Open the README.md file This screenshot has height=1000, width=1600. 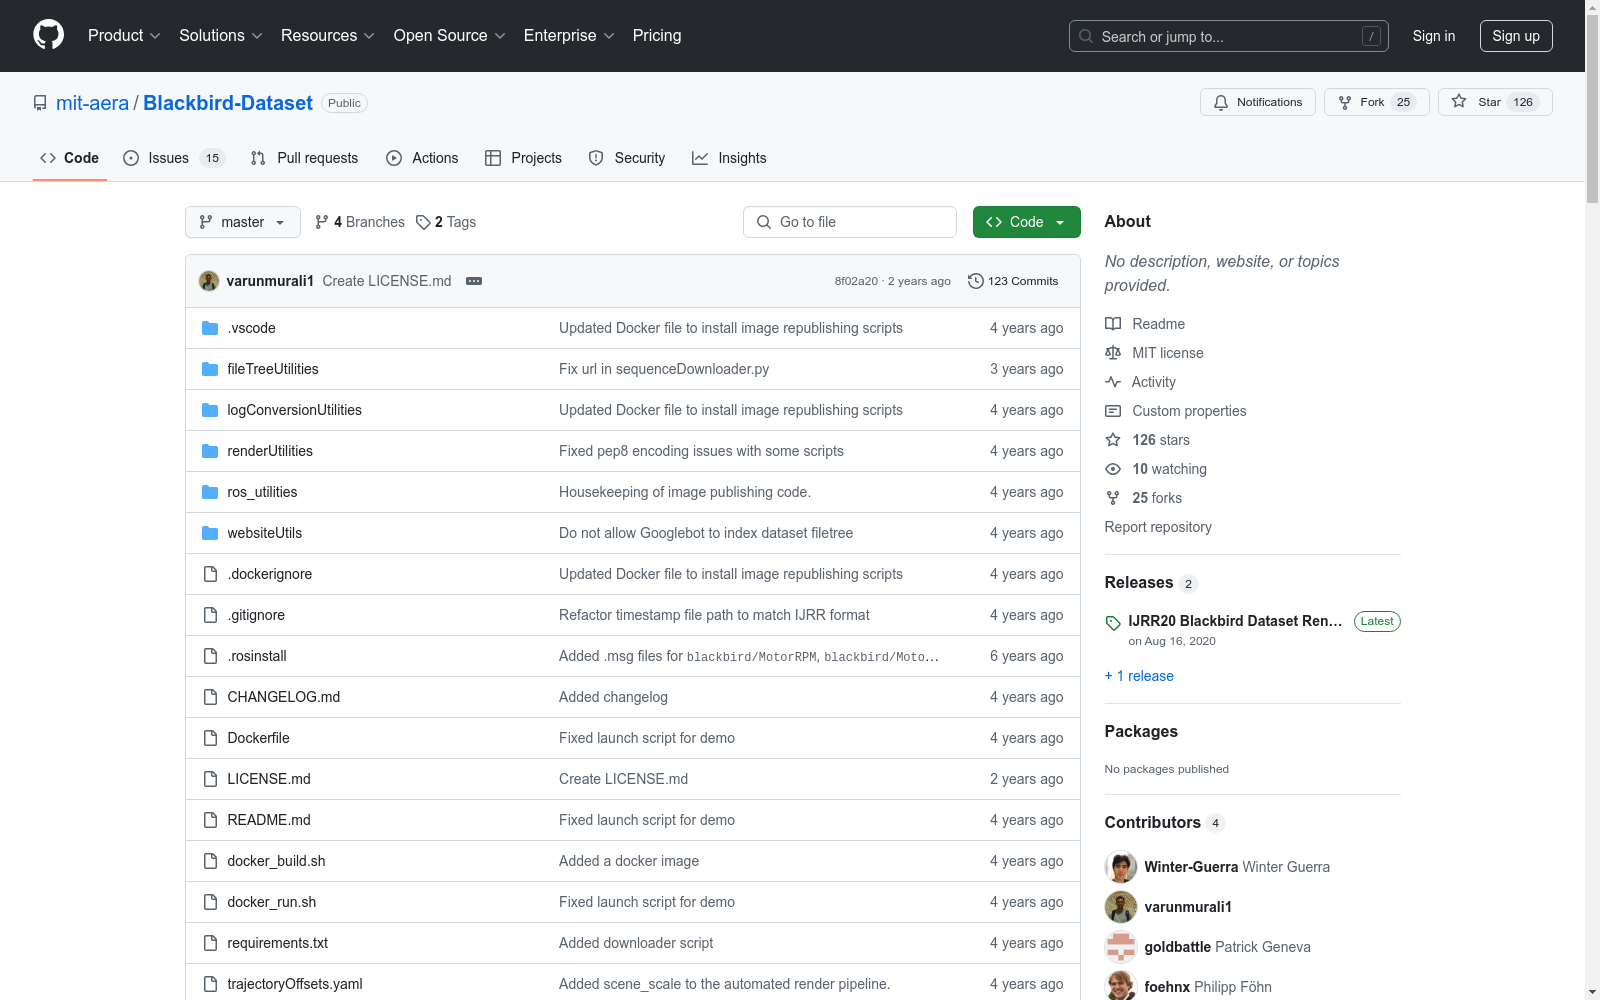(x=269, y=820)
